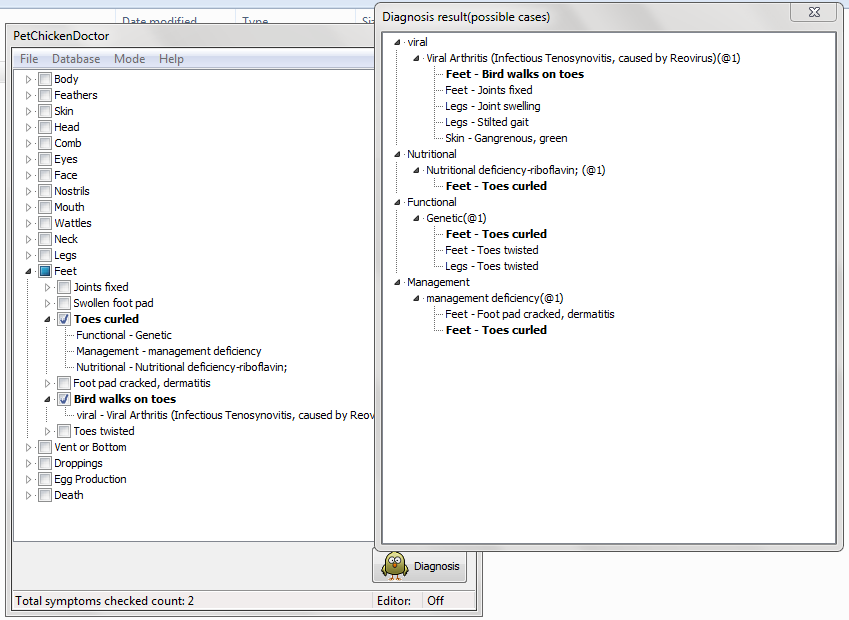Expand the Feathers tree node
Image resolution: width=849 pixels, height=620 pixels.
click(29, 95)
